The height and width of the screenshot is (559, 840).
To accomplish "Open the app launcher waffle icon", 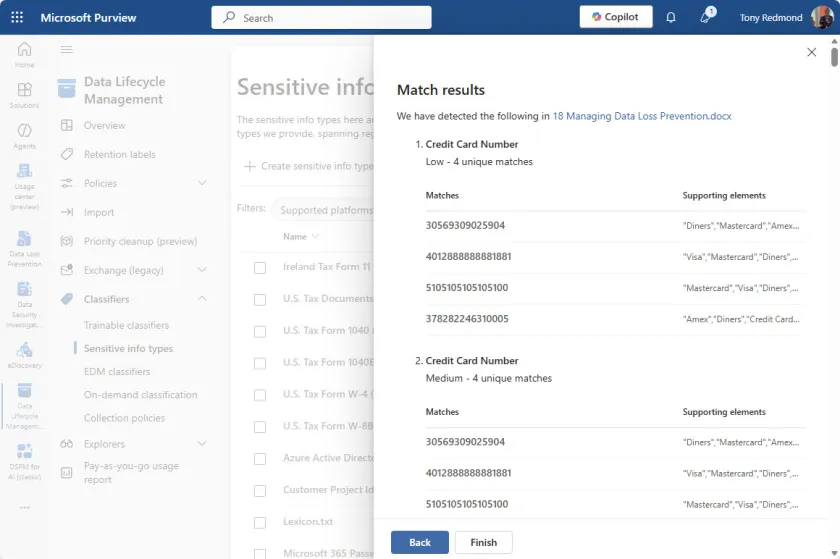I will [19, 17].
